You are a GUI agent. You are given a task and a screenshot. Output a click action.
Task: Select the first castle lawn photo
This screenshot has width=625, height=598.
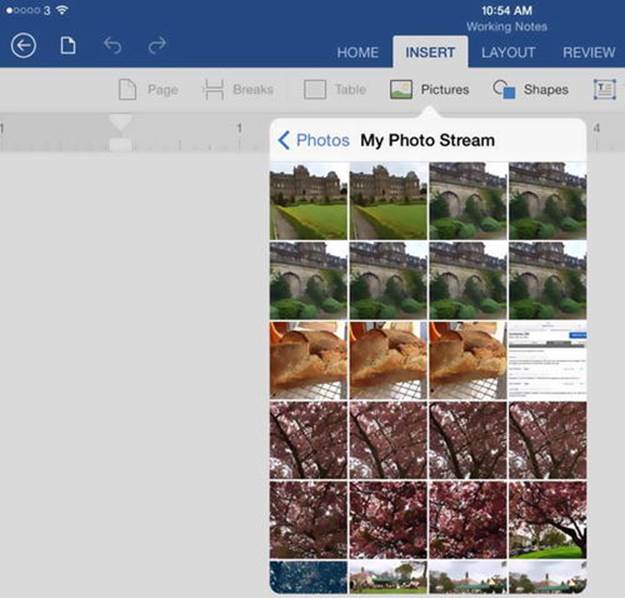point(309,201)
